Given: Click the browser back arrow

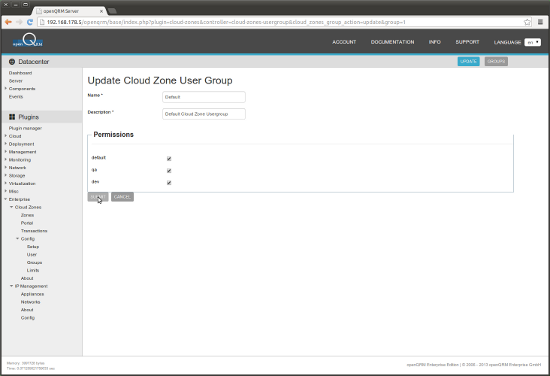Looking at the screenshot, I should tap(8, 22).
